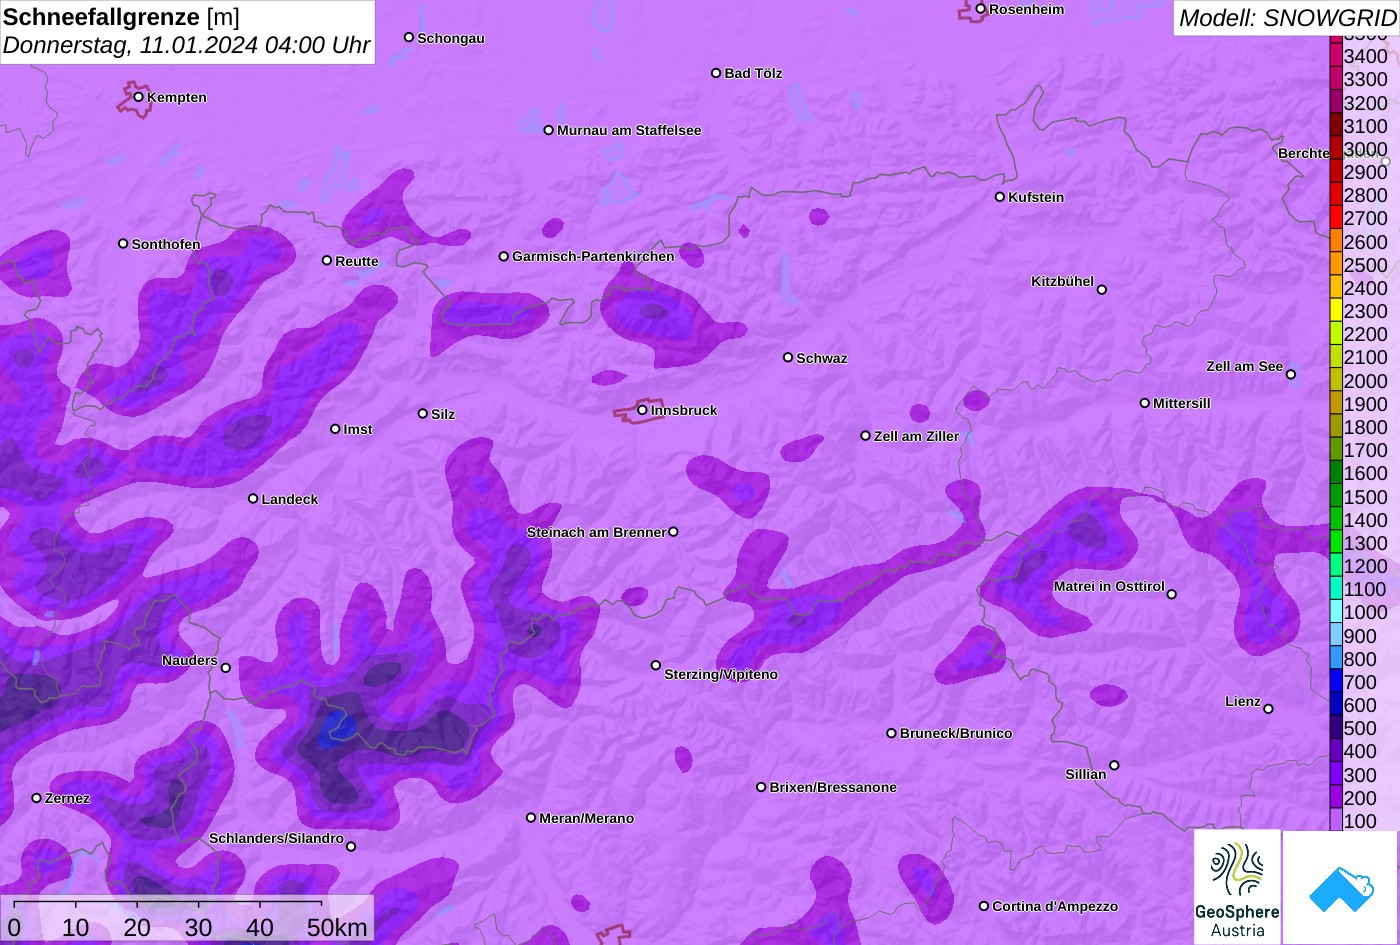
Task: Click the Schongau marker dot
Action: coord(409,37)
